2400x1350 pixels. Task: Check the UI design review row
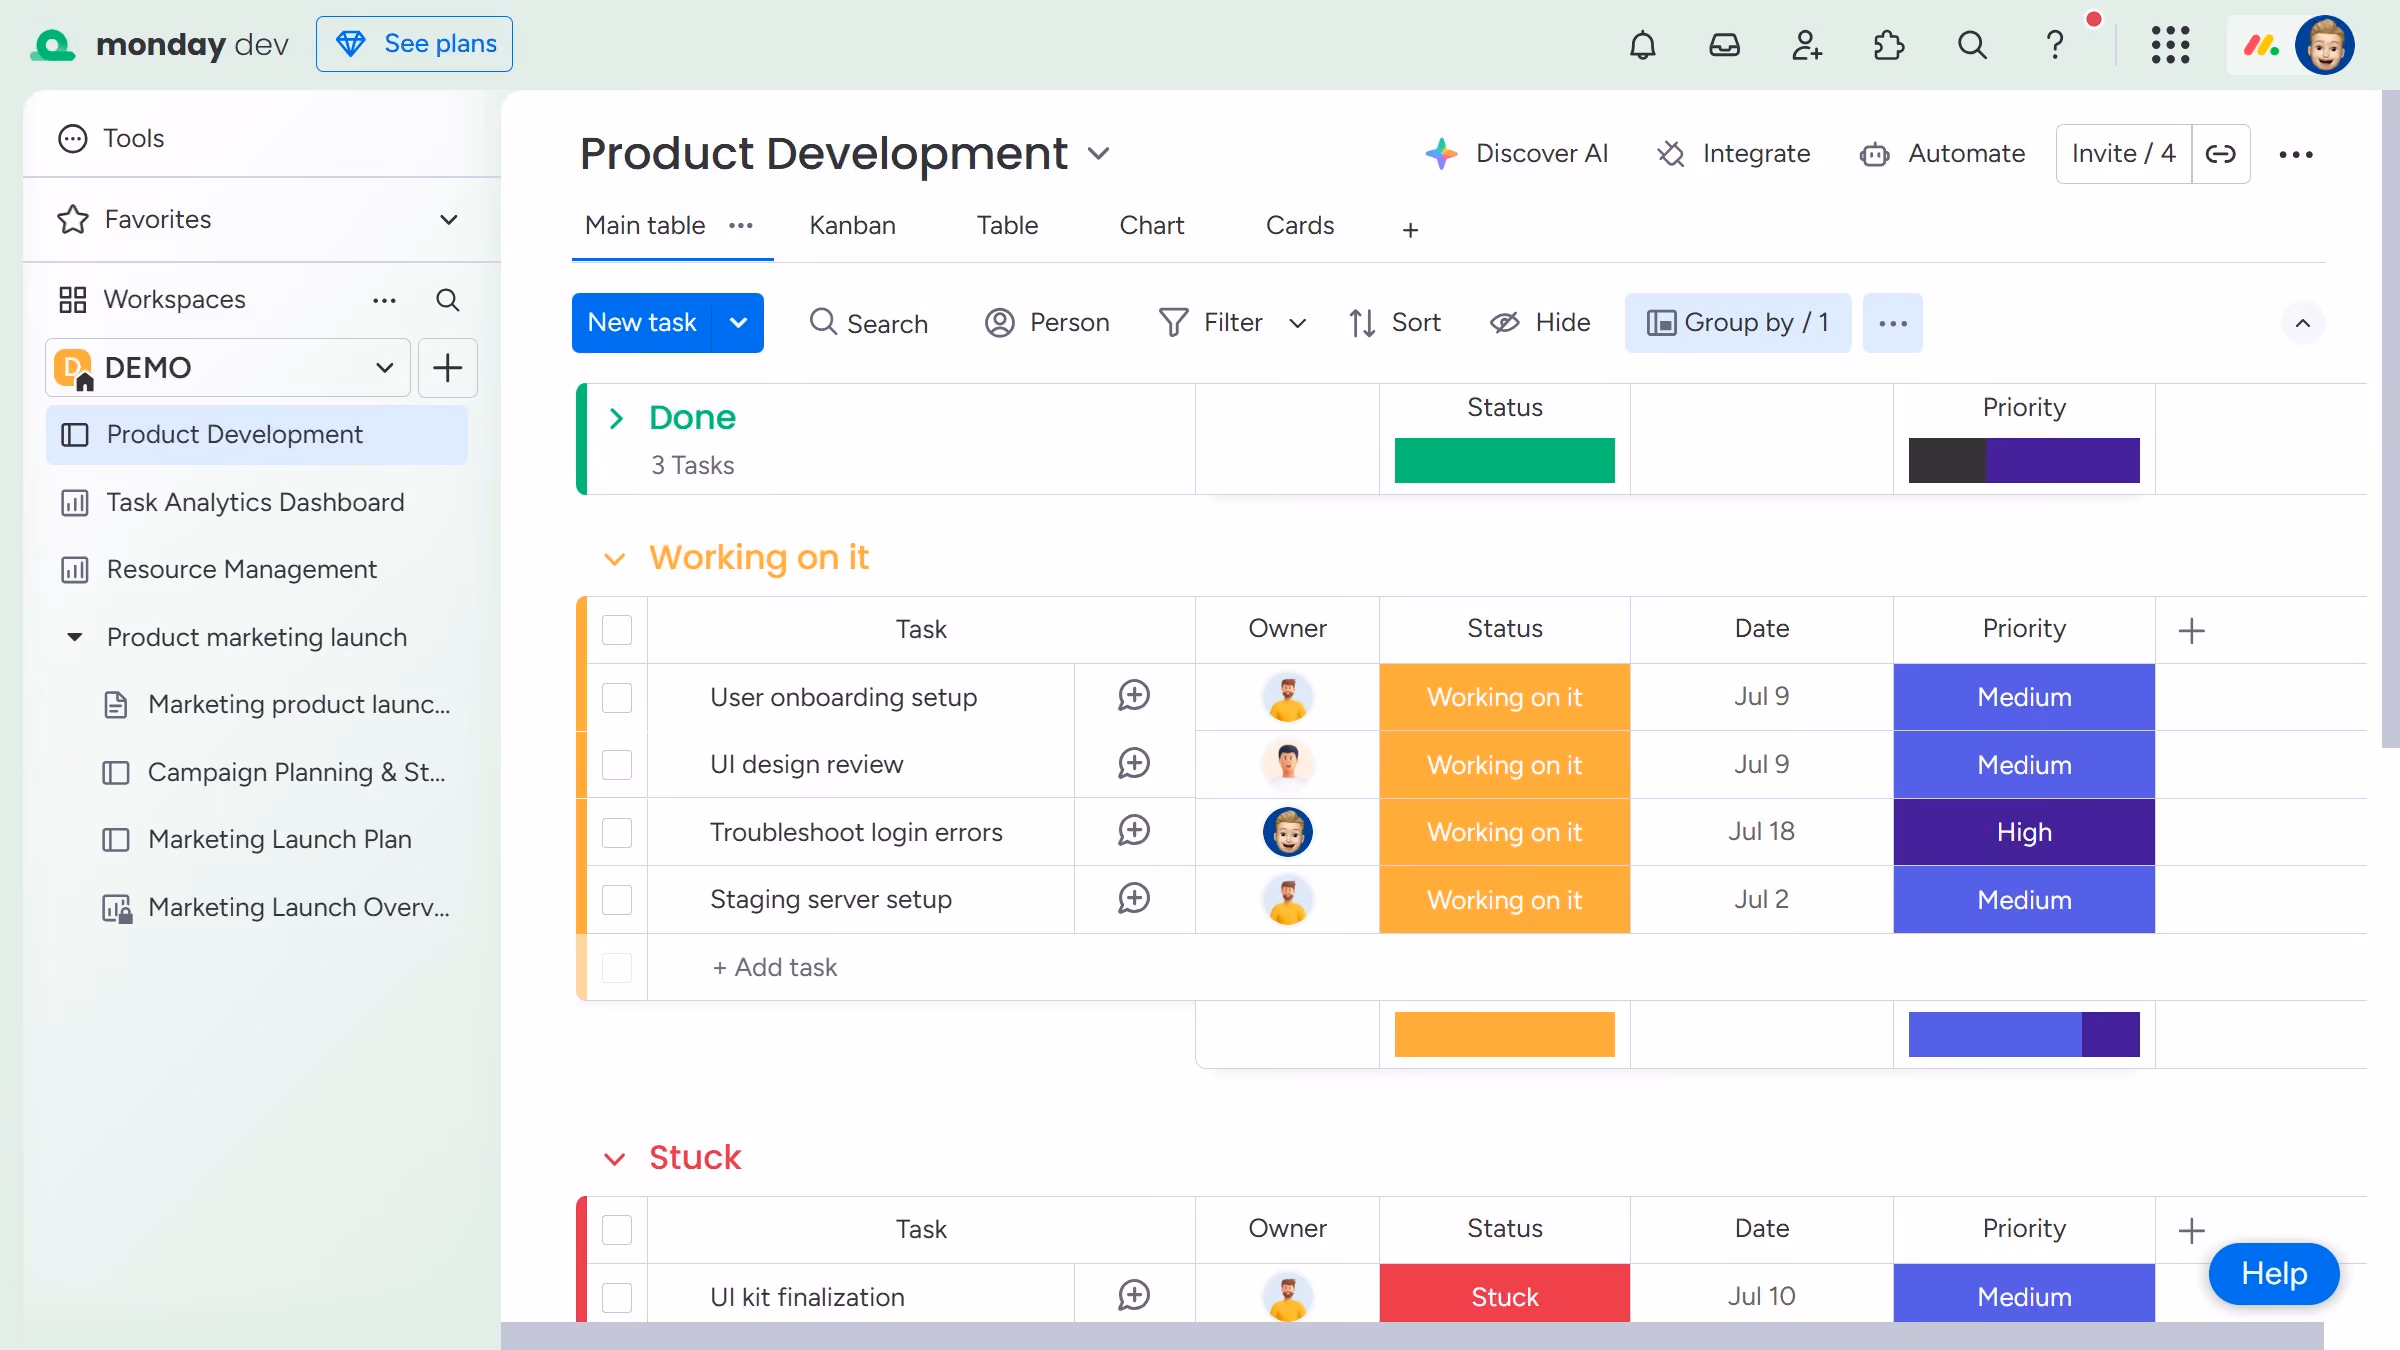(x=617, y=764)
